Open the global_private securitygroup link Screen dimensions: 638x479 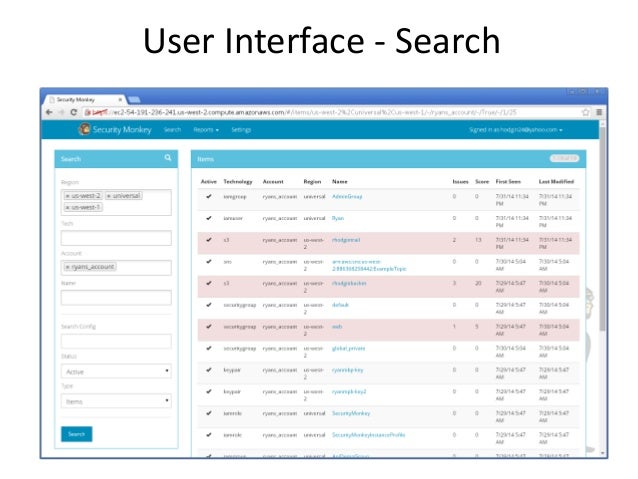pos(348,348)
